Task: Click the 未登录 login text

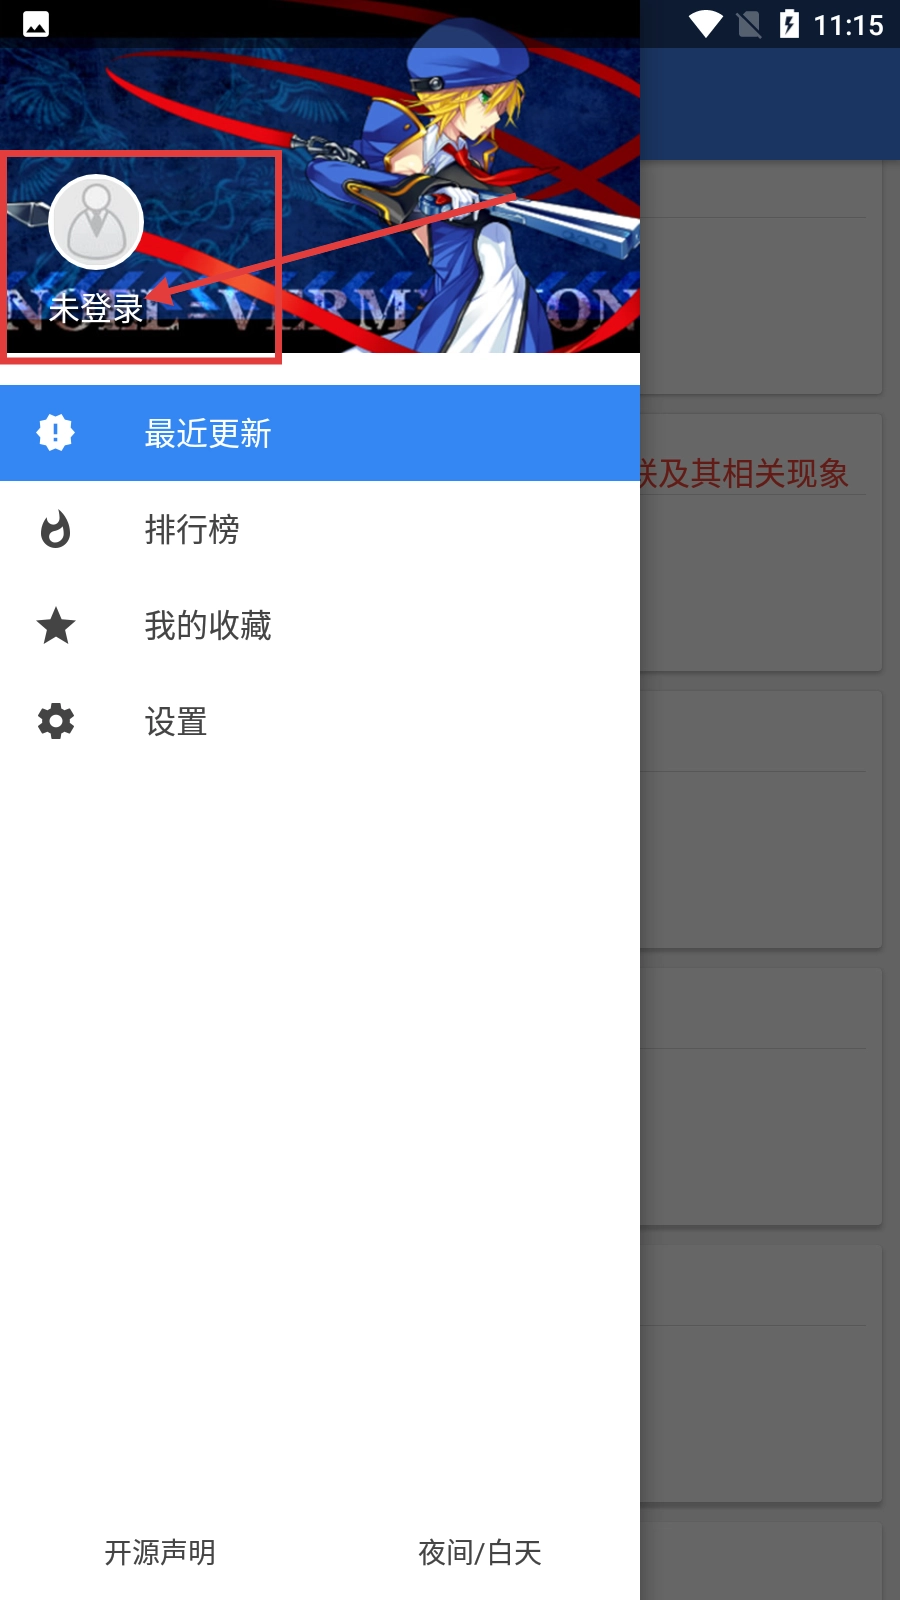Action: [96, 308]
